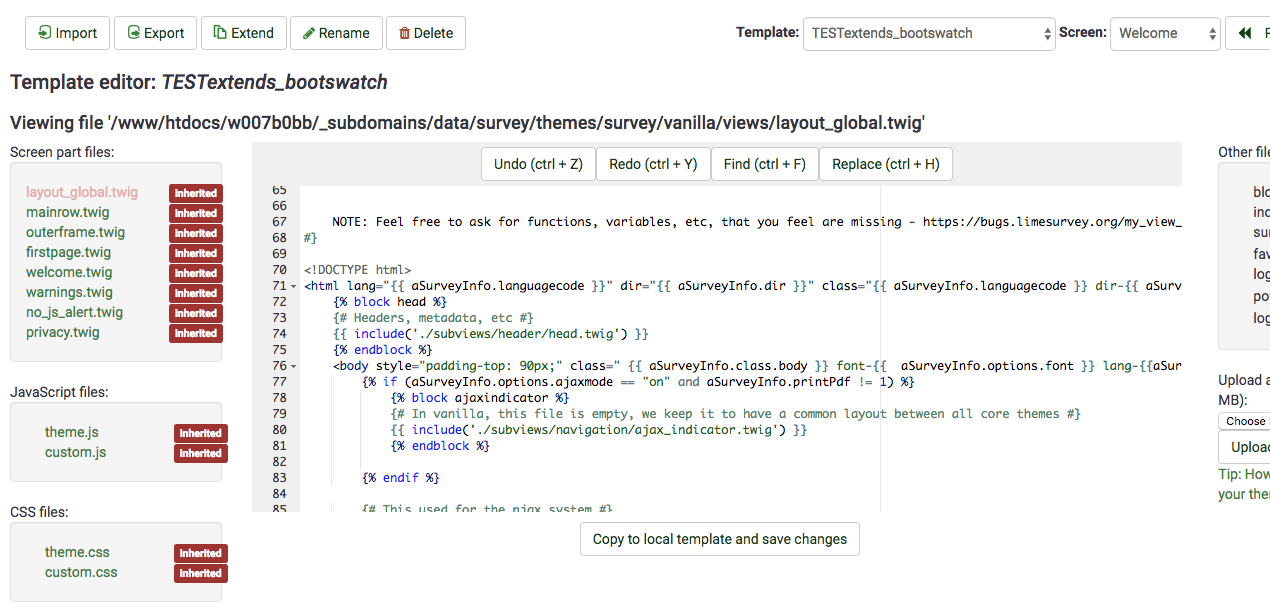
Task: Click the rewind arrows navigation button
Action: [x=1246, y=33]
